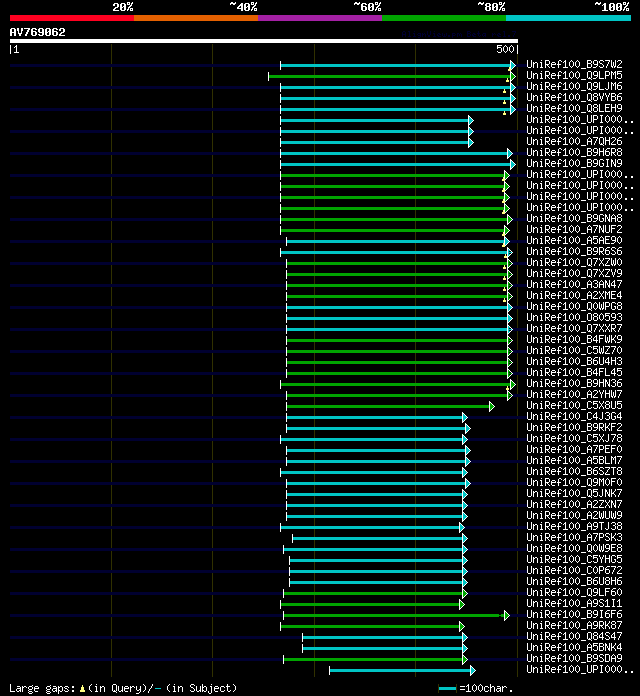This screenshot has height=696, width=640.
Task: Select the UniRef100_A2YHW7 entry
Action: coord(574,395)
